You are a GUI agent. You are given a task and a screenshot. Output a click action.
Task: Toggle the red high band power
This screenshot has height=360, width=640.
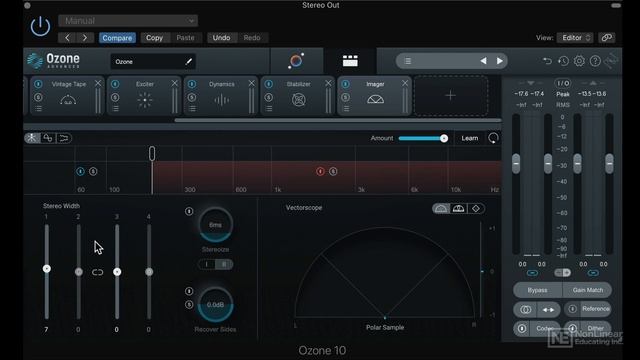pyautogui.click(x=320, y=171)
